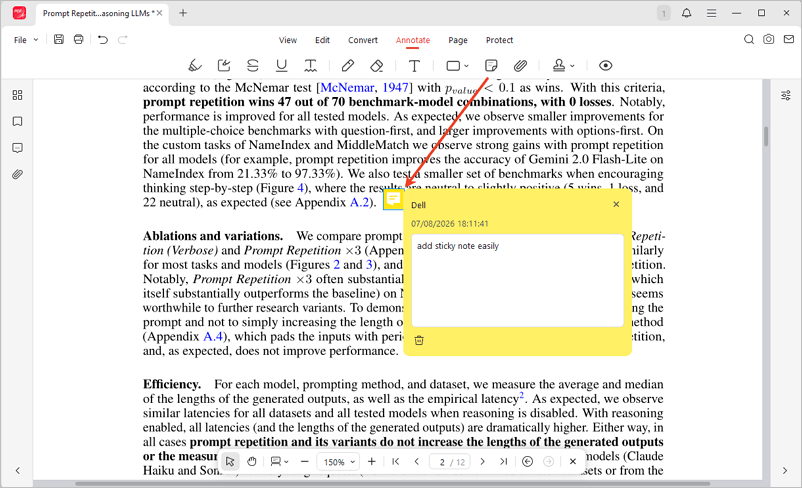Switch to the Protect tab
The height and width of the screenshot is (488, 802).
499,40
